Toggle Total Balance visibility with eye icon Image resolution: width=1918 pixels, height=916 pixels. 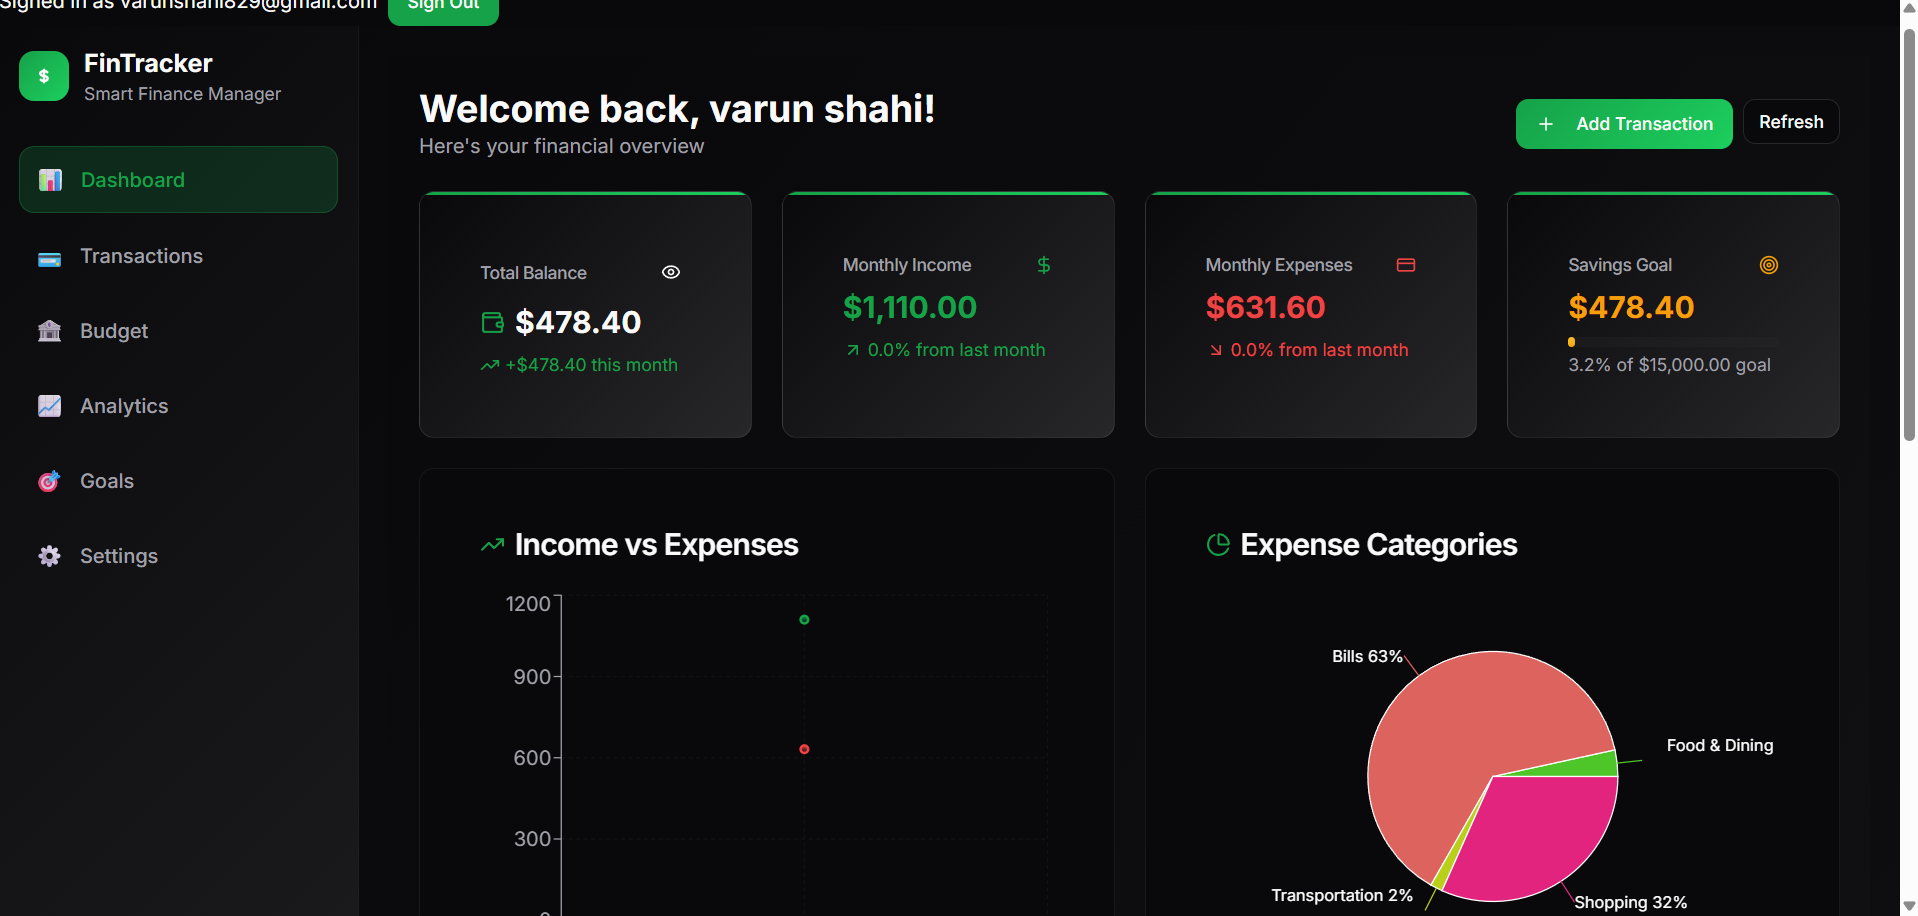point(670,272)
